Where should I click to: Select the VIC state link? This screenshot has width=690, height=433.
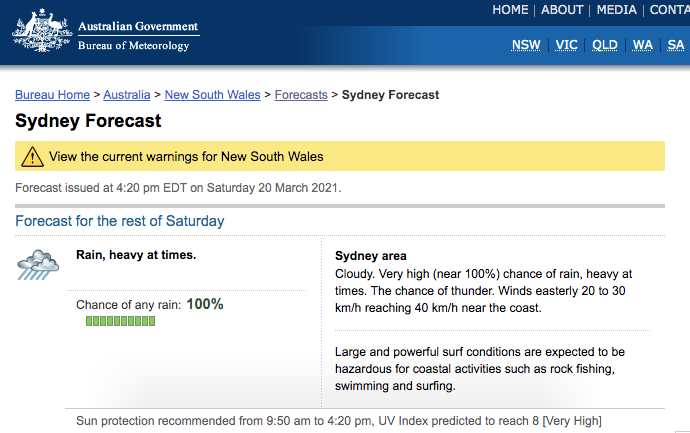[566, 45]
